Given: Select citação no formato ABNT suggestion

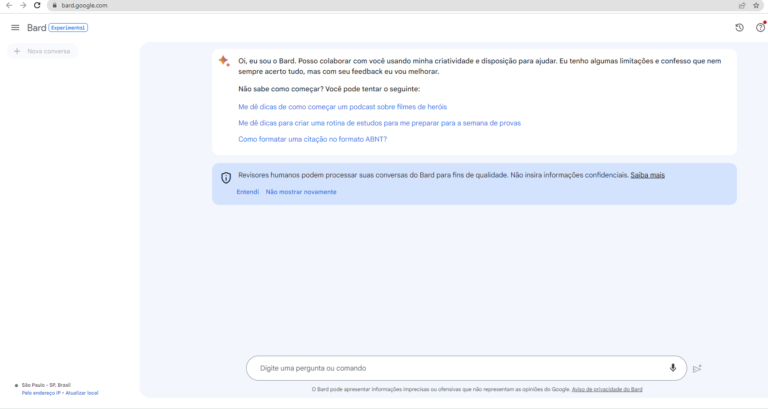Looking at the screenshot, I should point(312,139).
